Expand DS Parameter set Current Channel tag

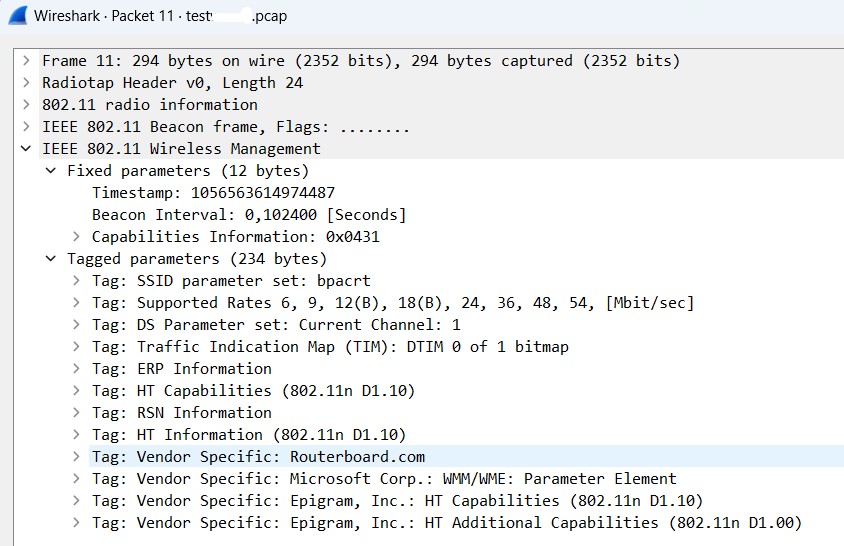pos(77,325)
